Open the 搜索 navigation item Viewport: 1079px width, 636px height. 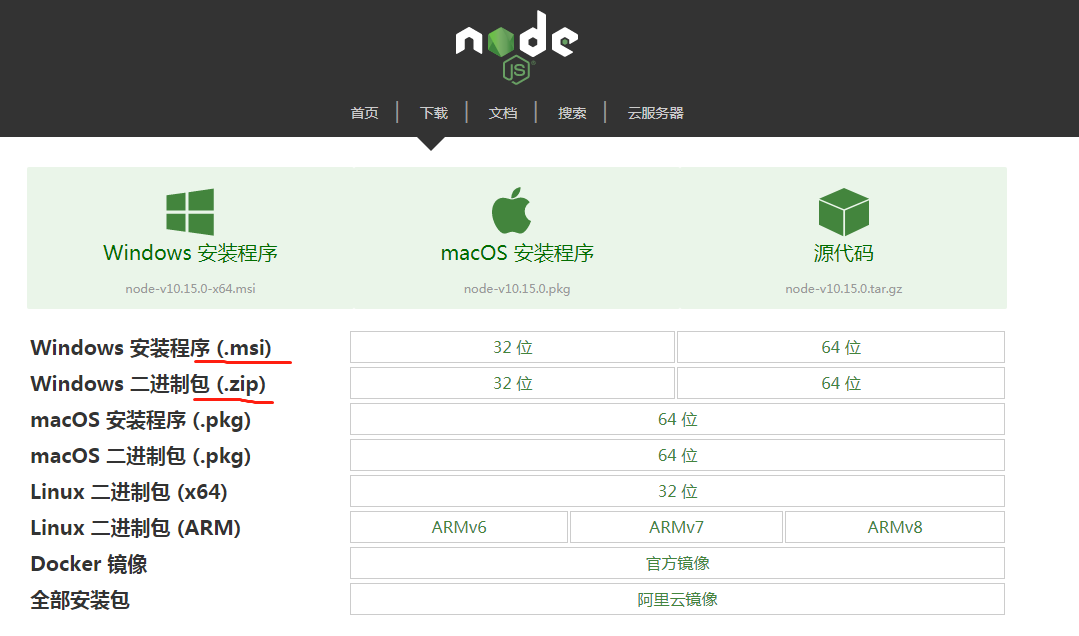coord(572,113)
